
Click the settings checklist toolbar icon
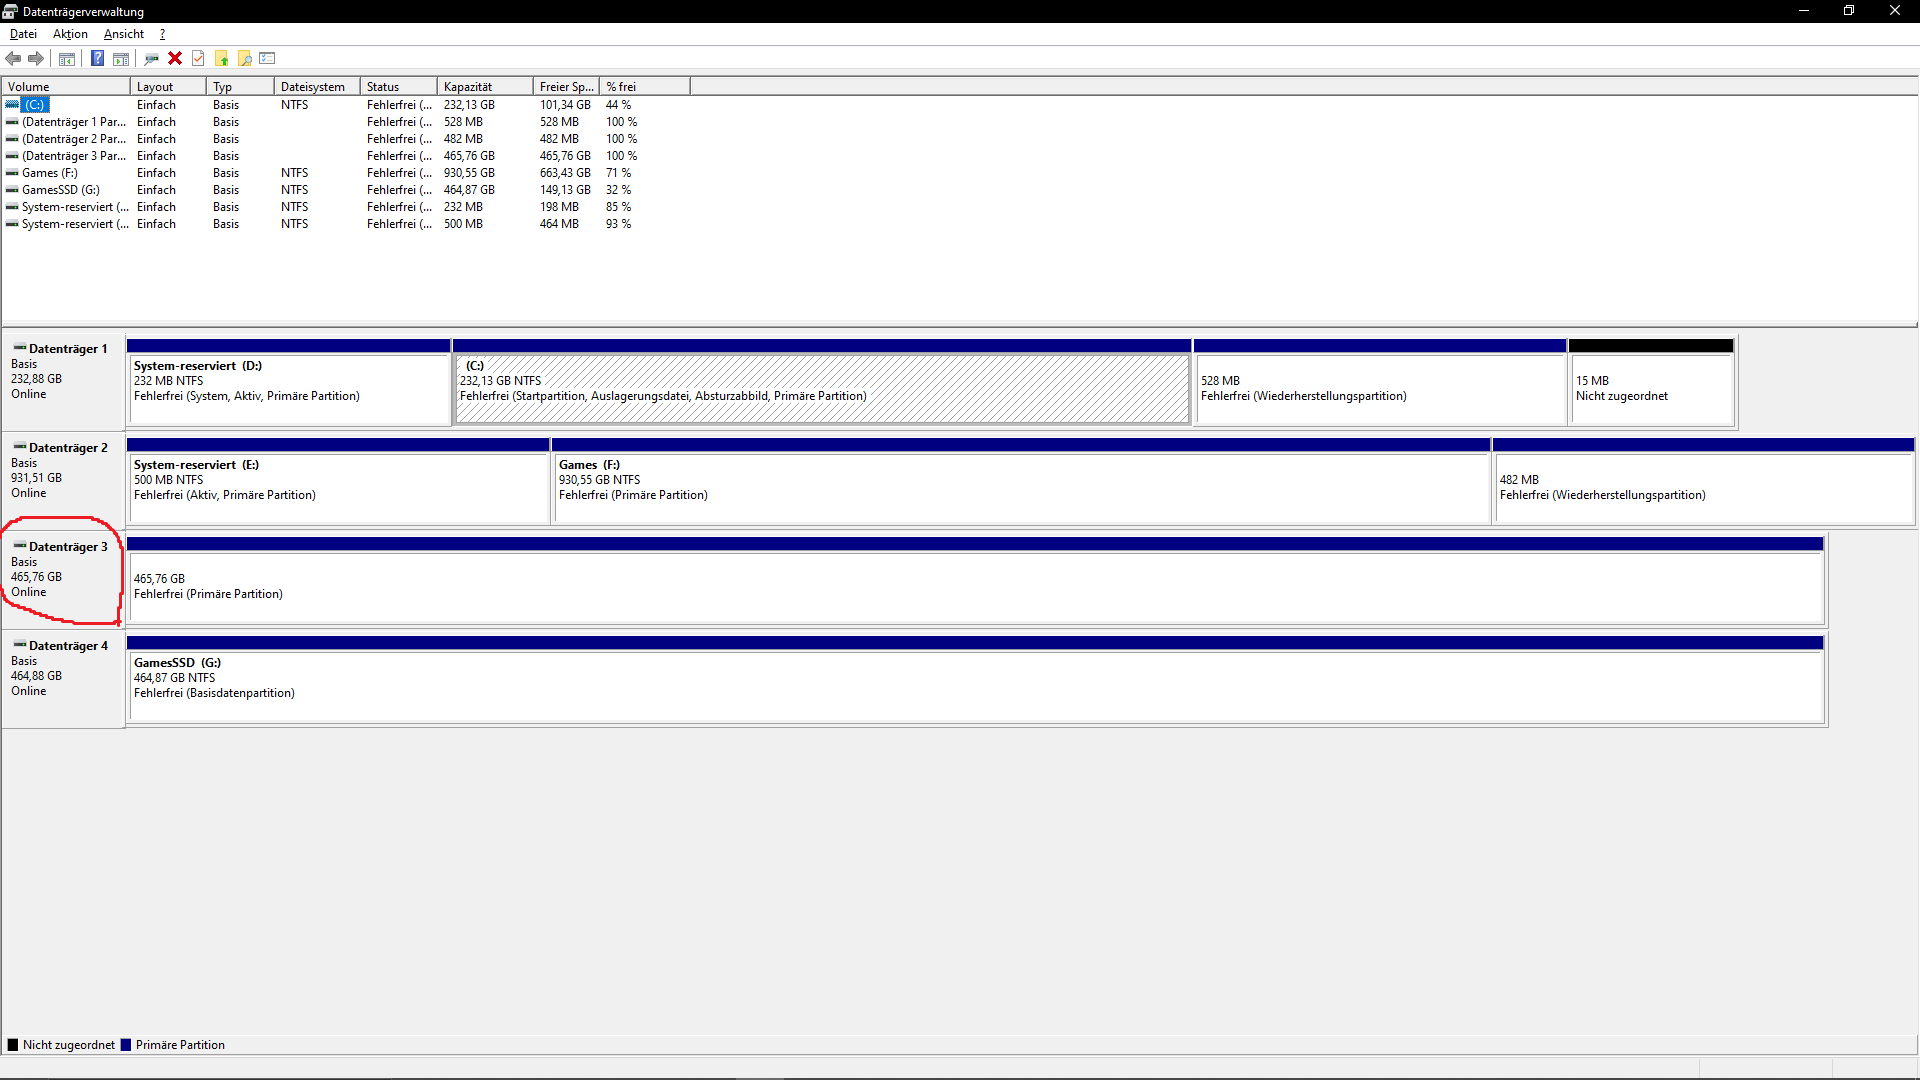click(x=267, y=58)
